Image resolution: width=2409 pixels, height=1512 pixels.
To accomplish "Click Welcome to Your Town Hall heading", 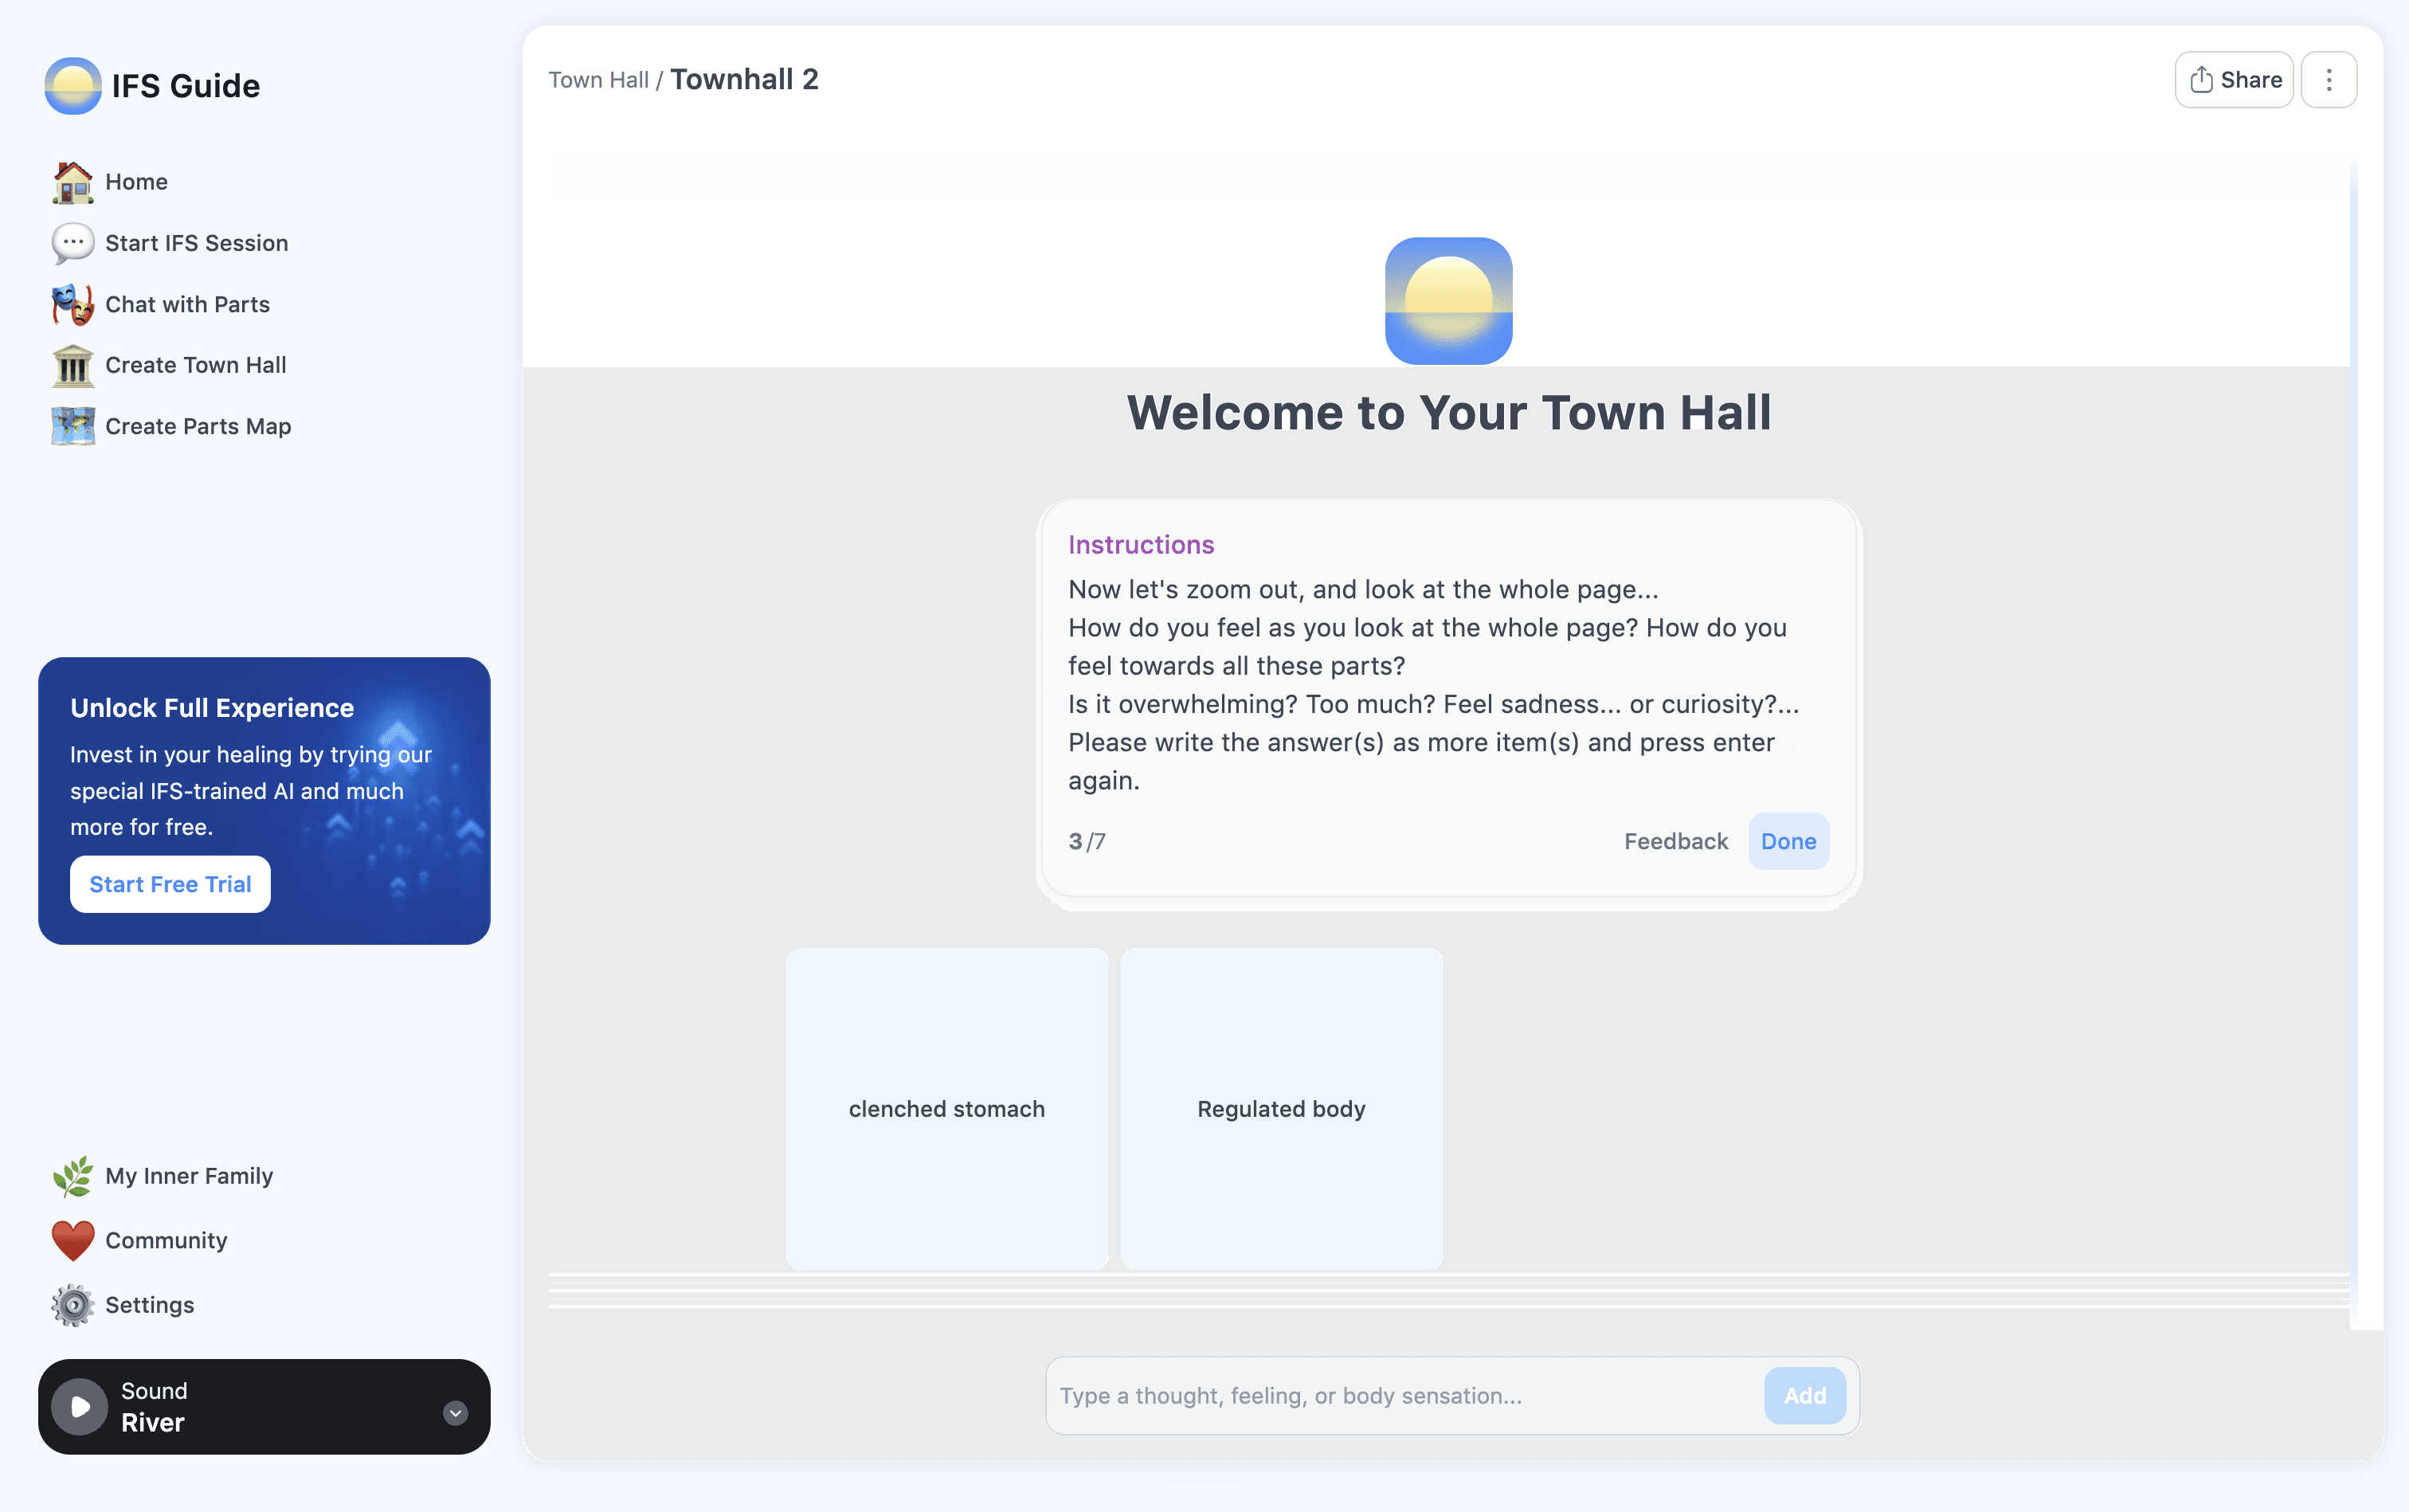I will tap(1449, 412).
